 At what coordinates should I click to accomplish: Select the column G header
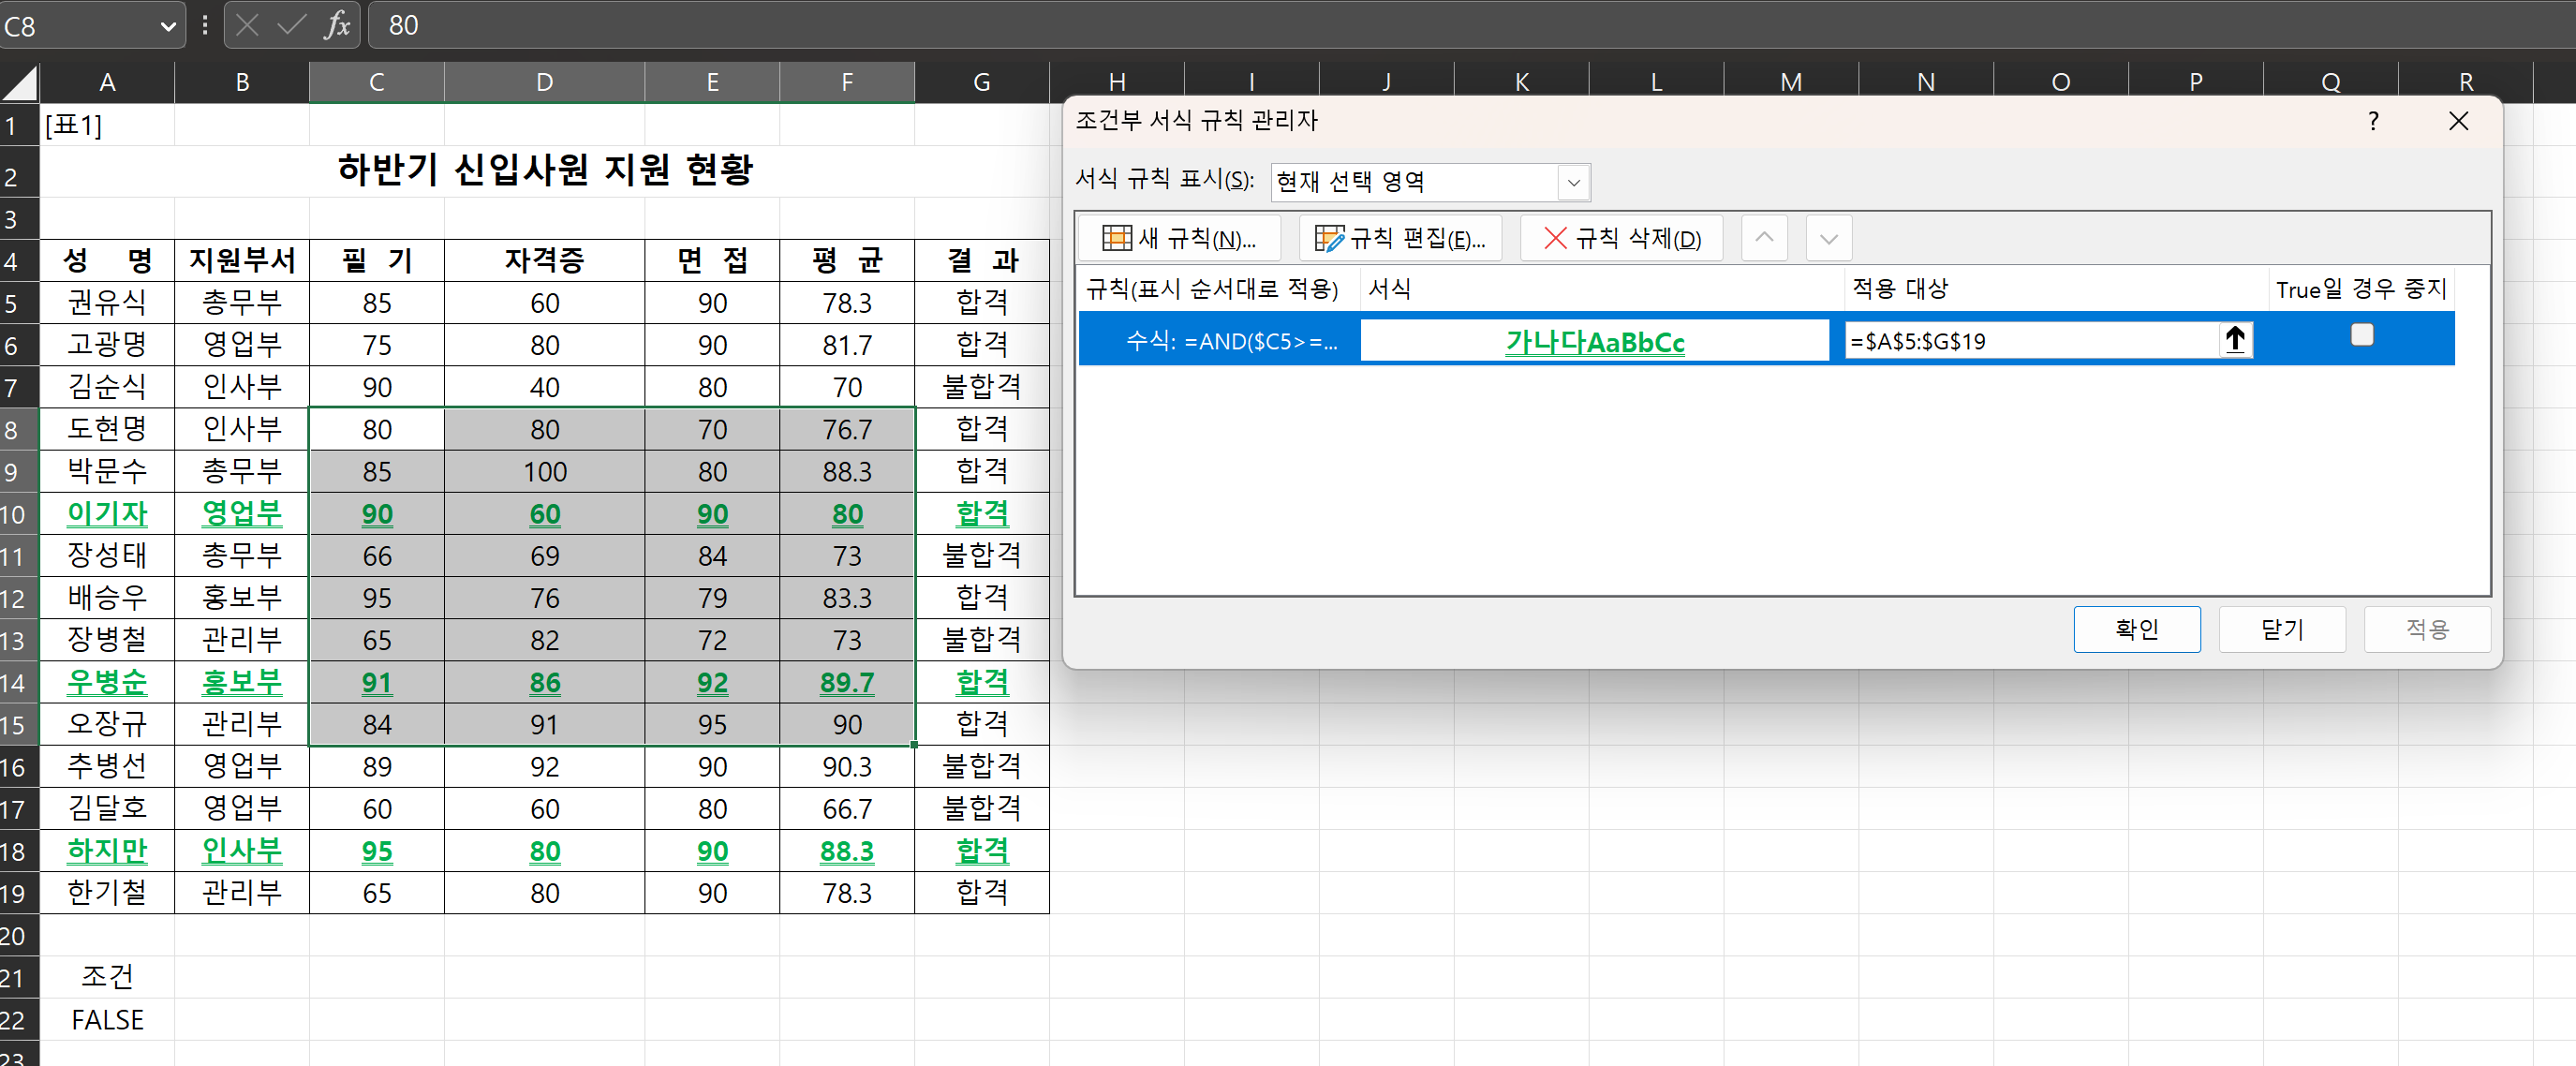981,82
